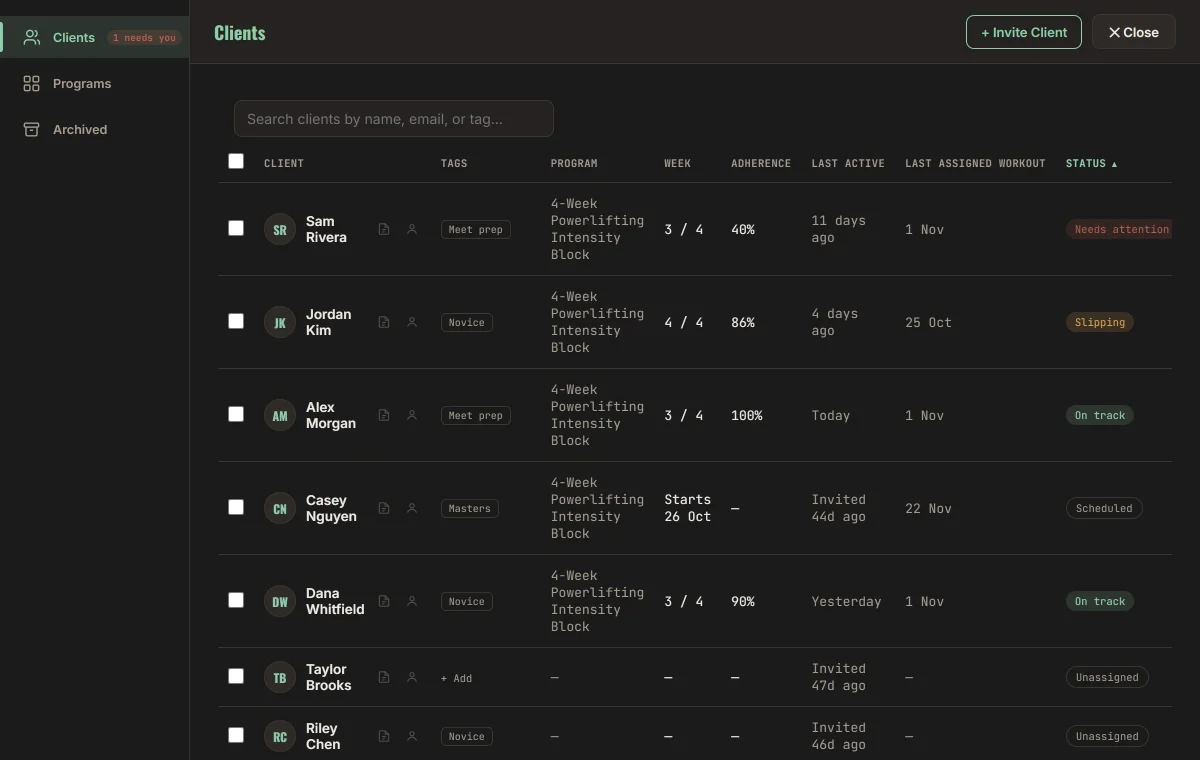Sort by the Last Active column header
Image resolution: width=1200 pixels, height=760 pixels.
[848, 163]
